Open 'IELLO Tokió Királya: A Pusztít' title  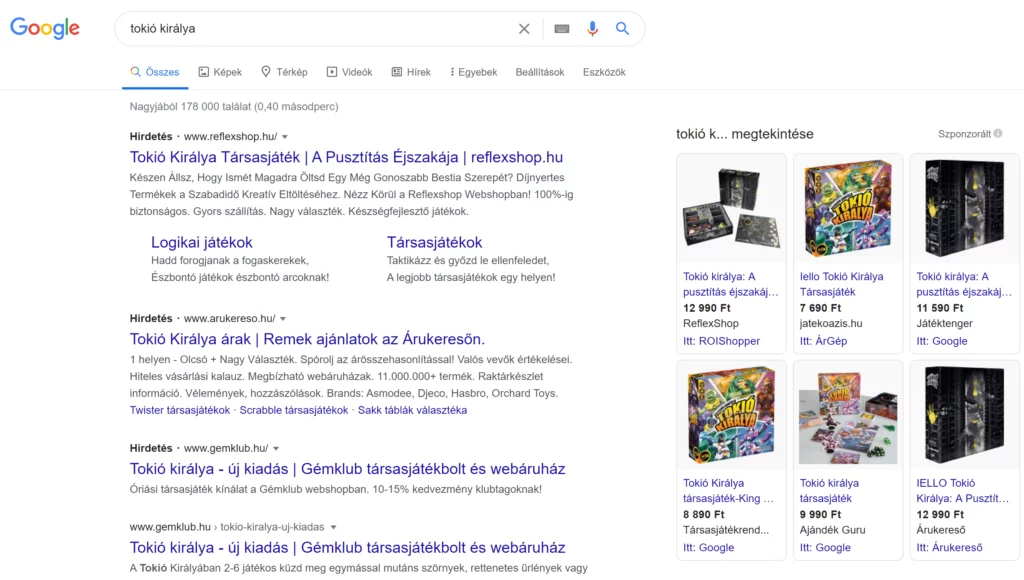963,491
